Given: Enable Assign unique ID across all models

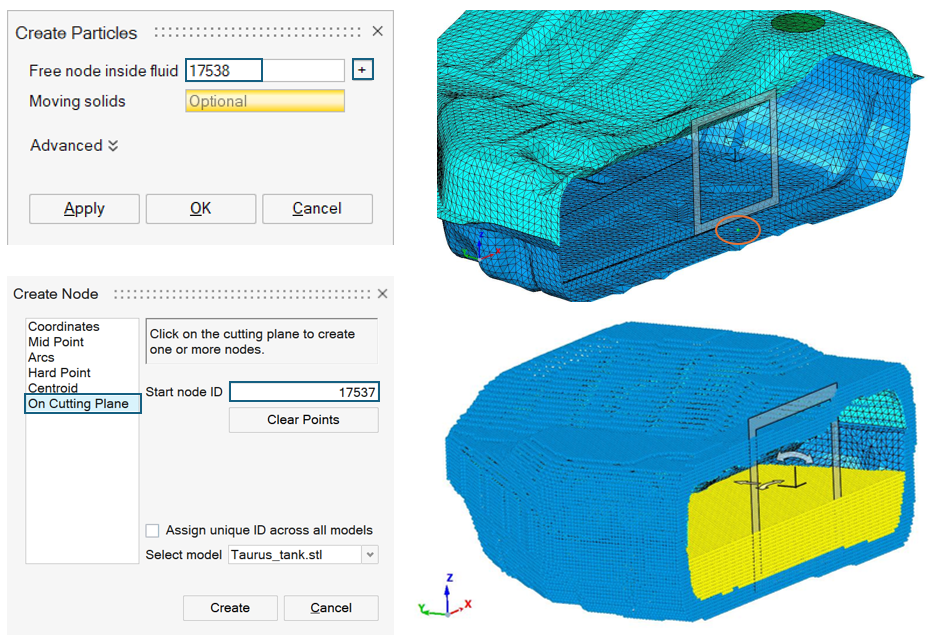Looking at the screenshot, I should 153,530.
